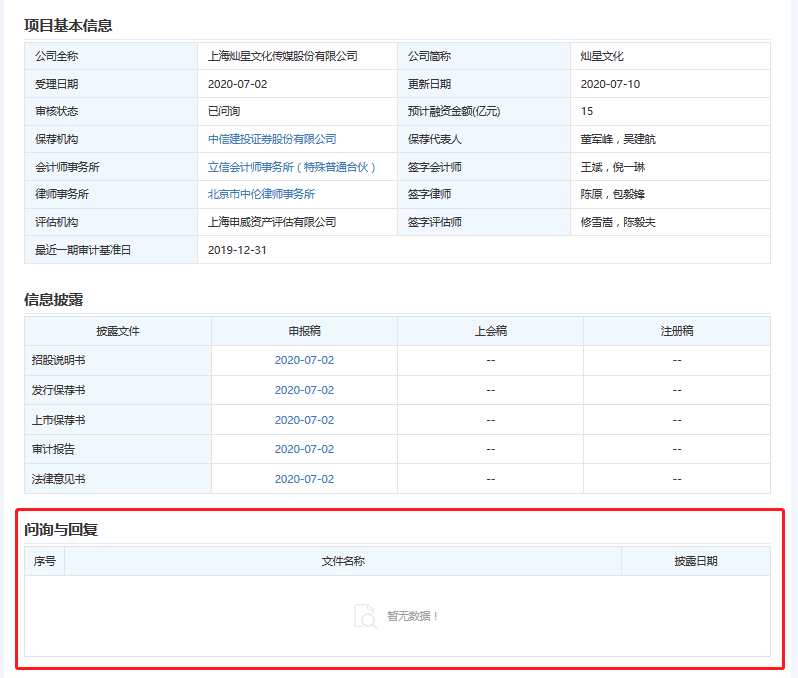Open the 发行保荐书 申报稿 dated 2020-07-02
The width and height of the screenshot is (798, 678).
(x=304, y=390)
